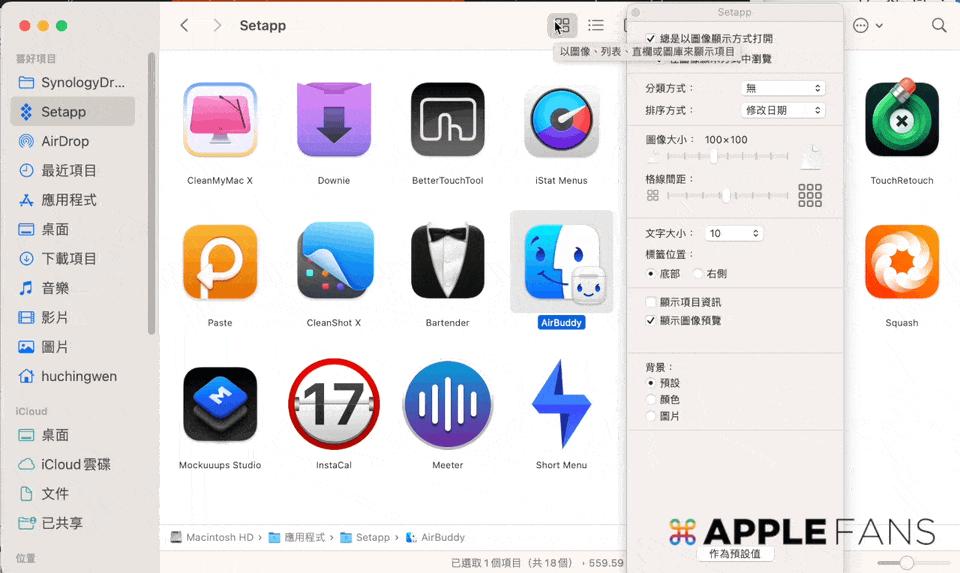Select the CleanShot X app icon
The width and height of the screenshot is (960, 573).
[334, 262]
